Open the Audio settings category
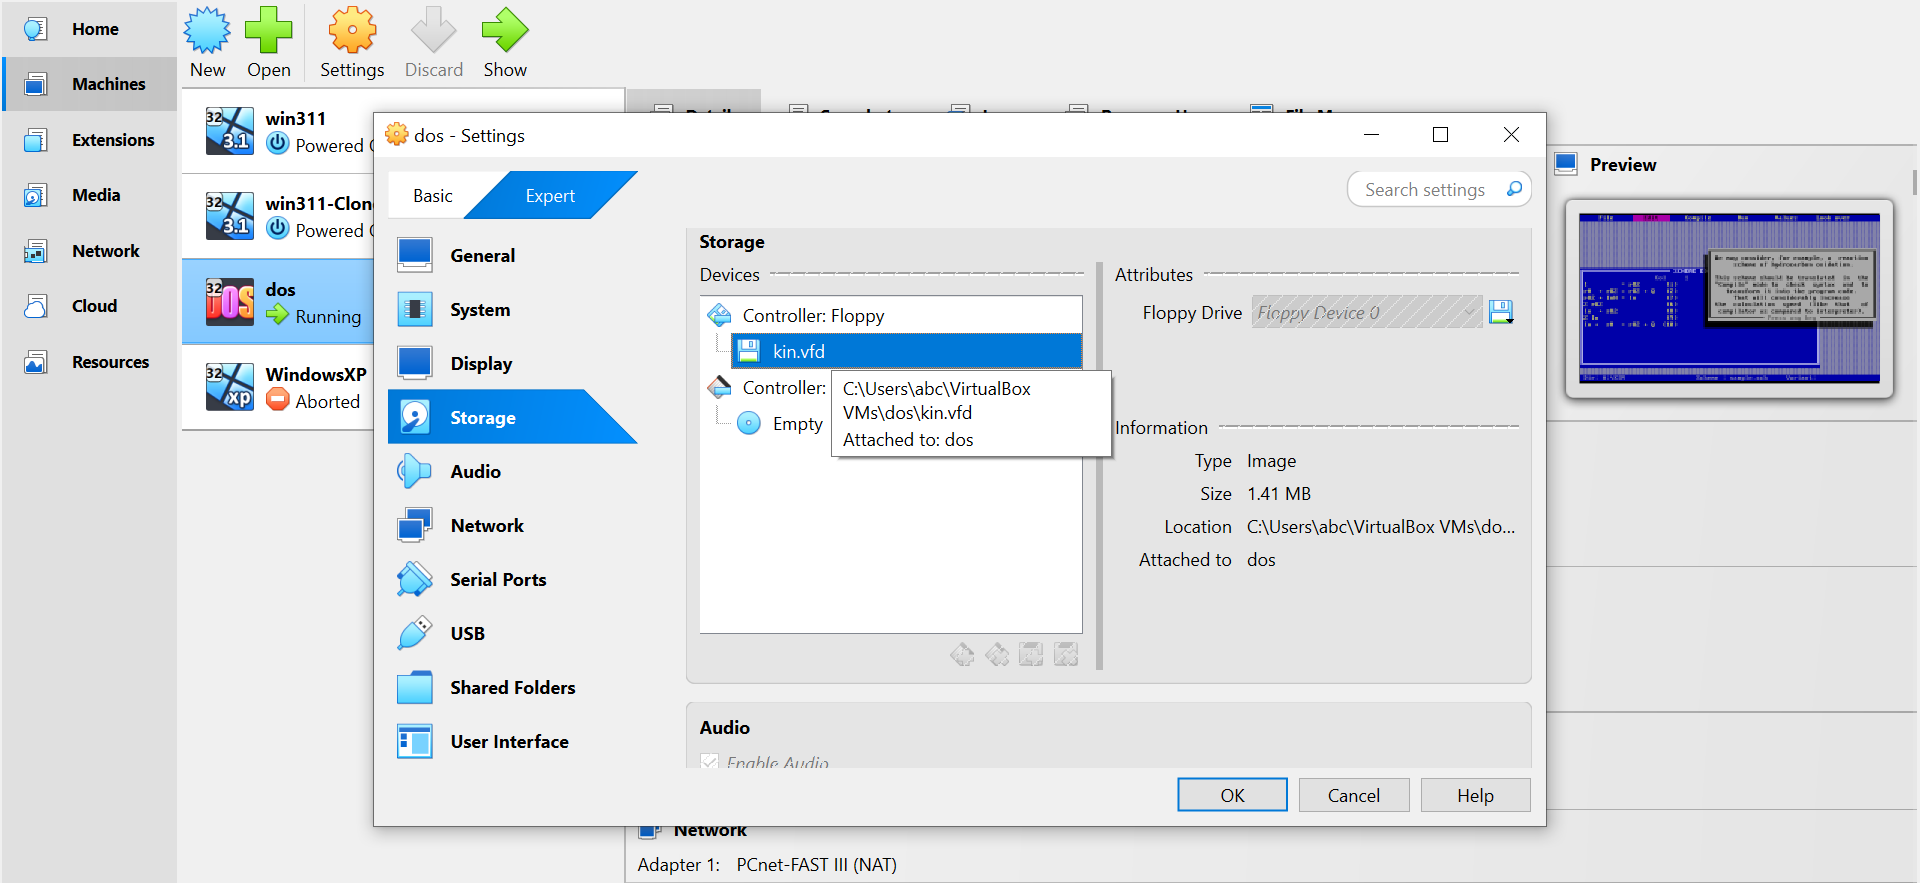Viewport: 1920px width, 883px height. [x=475, y=472]
